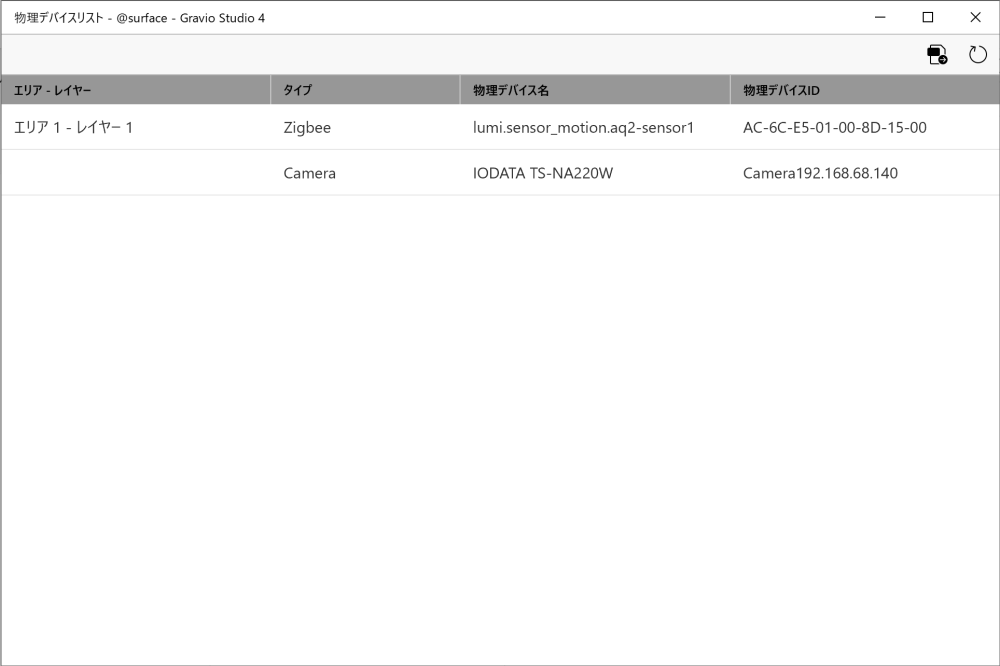
Task: Select the エリア 1 - レイヤー 1 cell
Action: pyautogui.click(x=73, y=128)
